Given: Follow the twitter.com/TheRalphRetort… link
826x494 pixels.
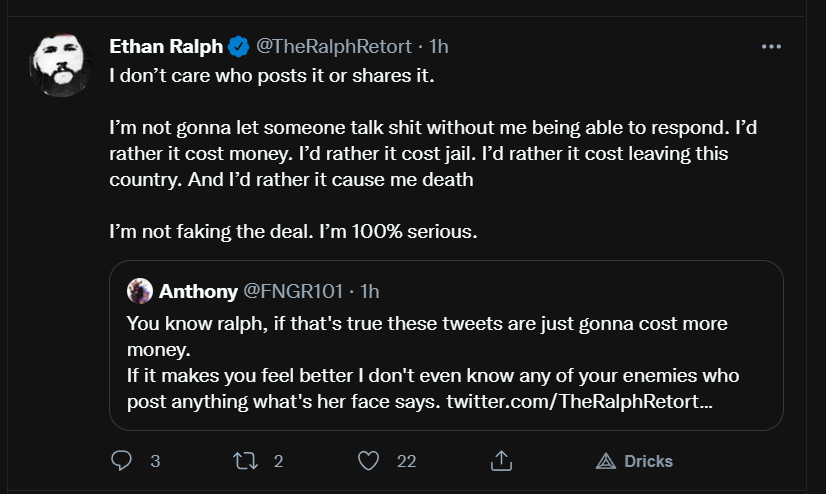Looking at the screenshot, I should click(x=579, y=401).
